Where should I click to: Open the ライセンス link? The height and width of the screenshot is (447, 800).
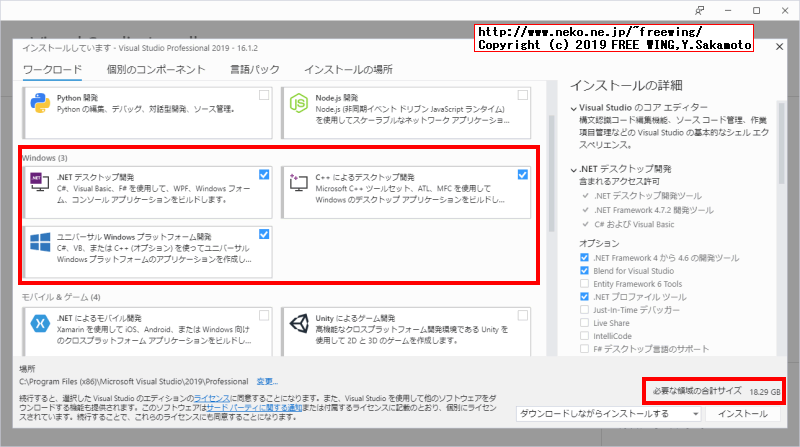[211, 398]
